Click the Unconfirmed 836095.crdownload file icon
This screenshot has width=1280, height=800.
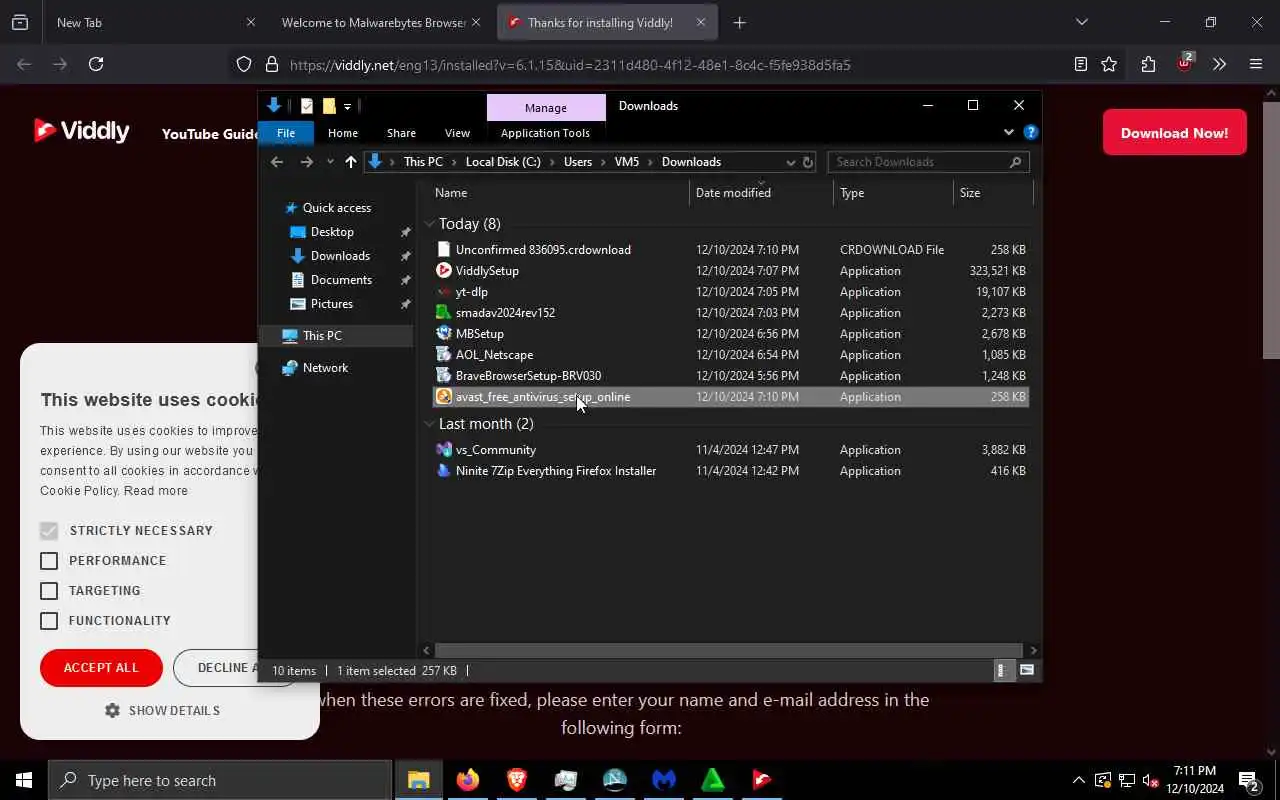(444, 250)
